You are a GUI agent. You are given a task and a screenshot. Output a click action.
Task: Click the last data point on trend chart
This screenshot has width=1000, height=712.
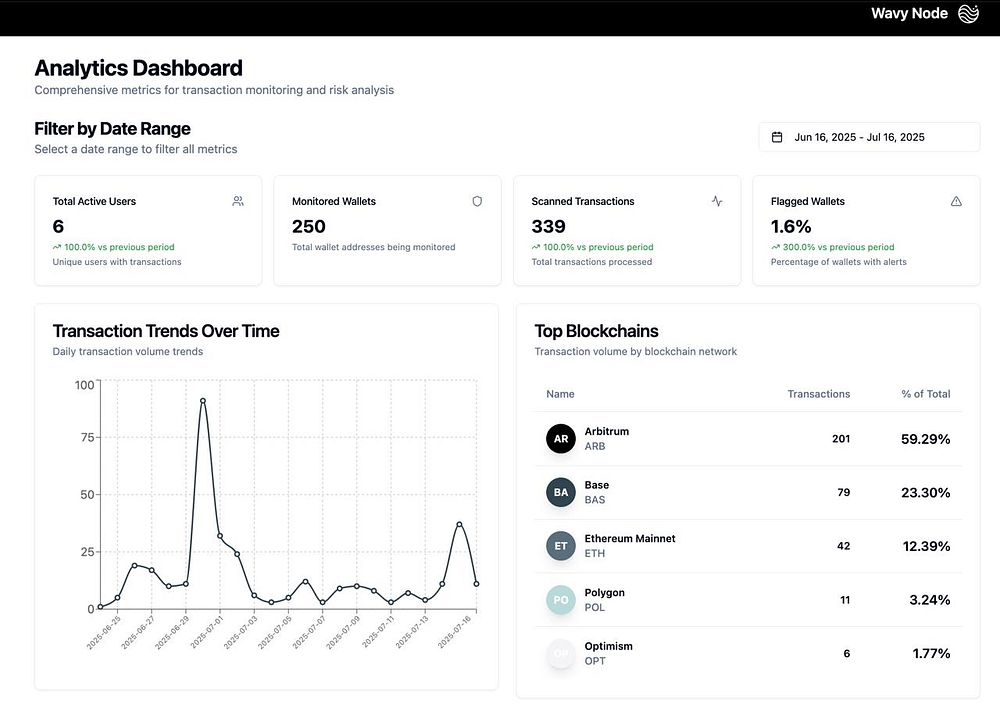[476, 584]
